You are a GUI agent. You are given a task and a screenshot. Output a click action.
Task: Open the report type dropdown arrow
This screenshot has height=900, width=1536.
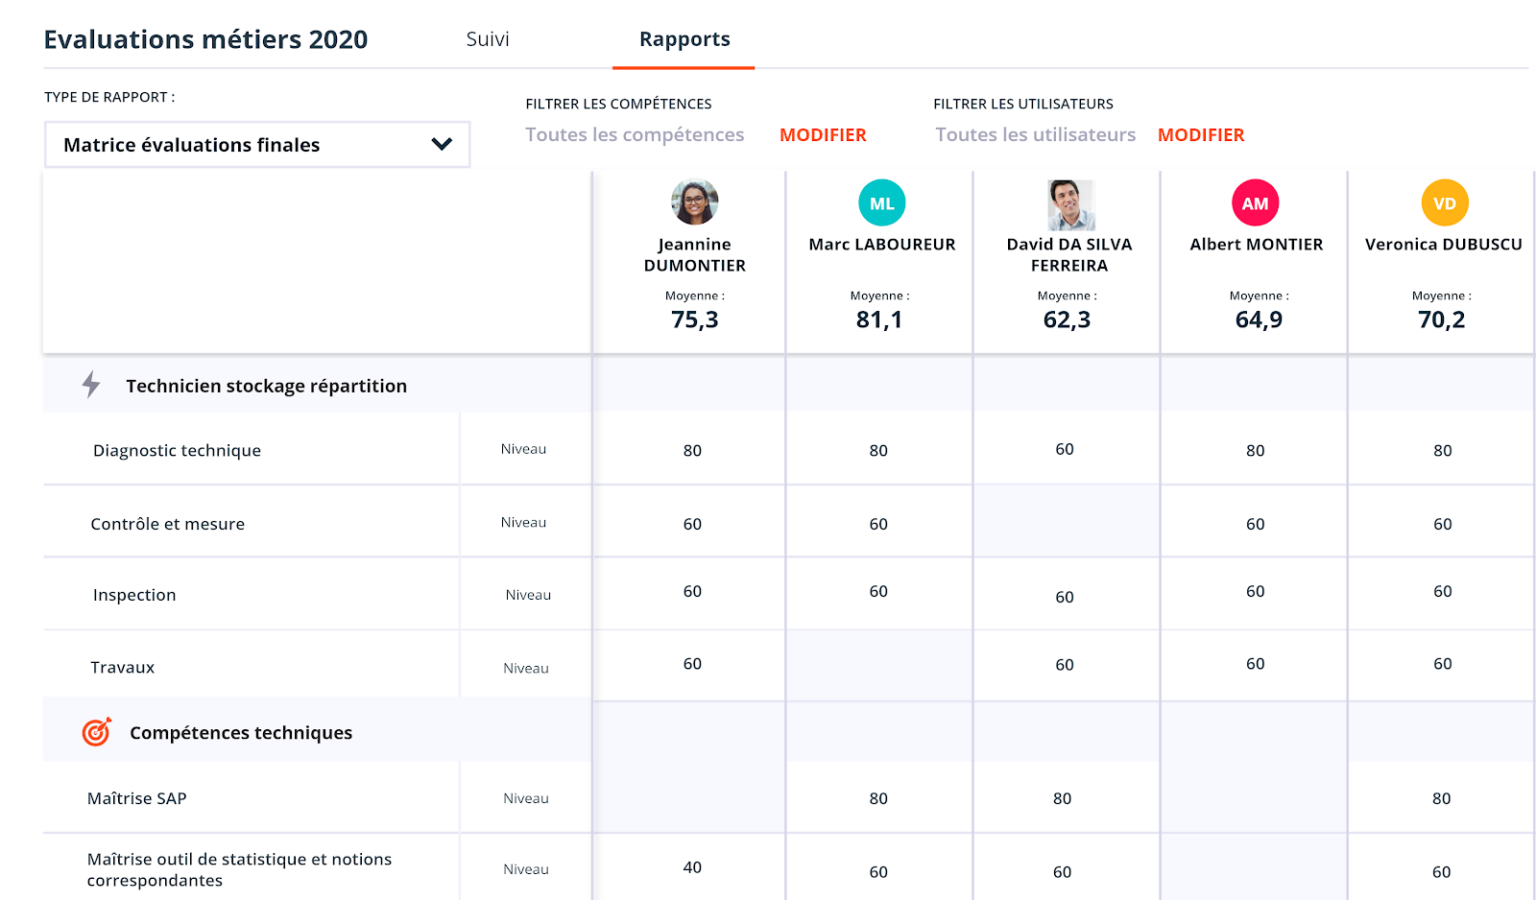(441, 144)
